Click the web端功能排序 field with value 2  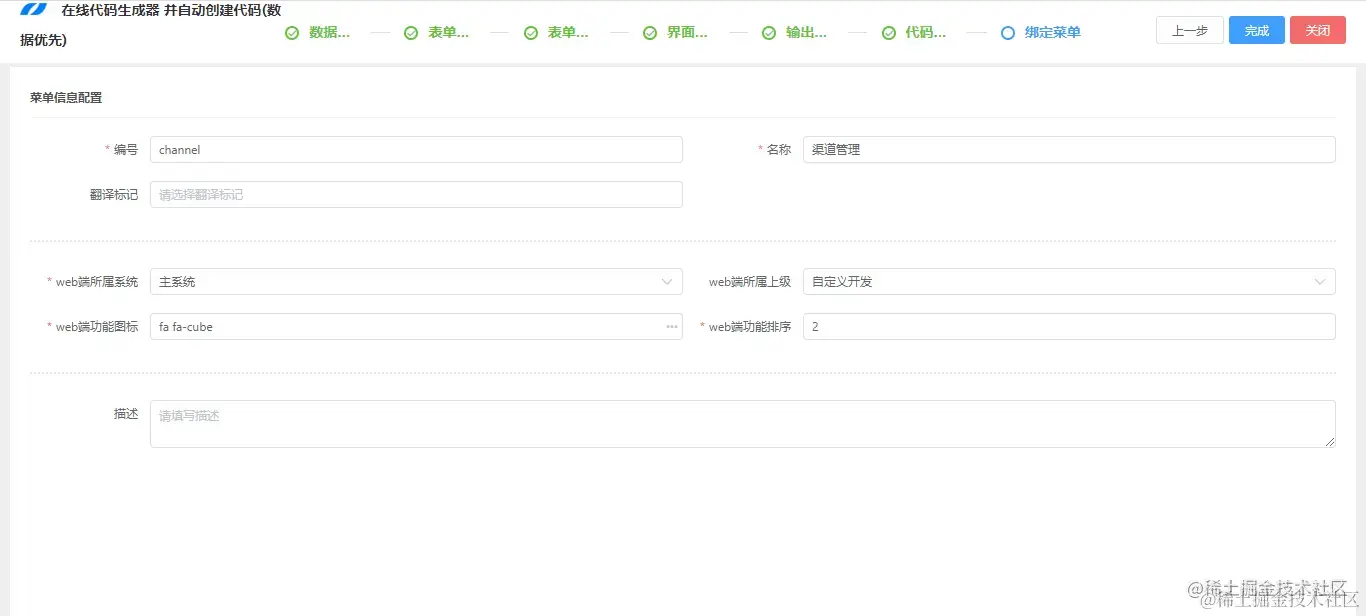pyautogui.click(x=1069, y=326)
